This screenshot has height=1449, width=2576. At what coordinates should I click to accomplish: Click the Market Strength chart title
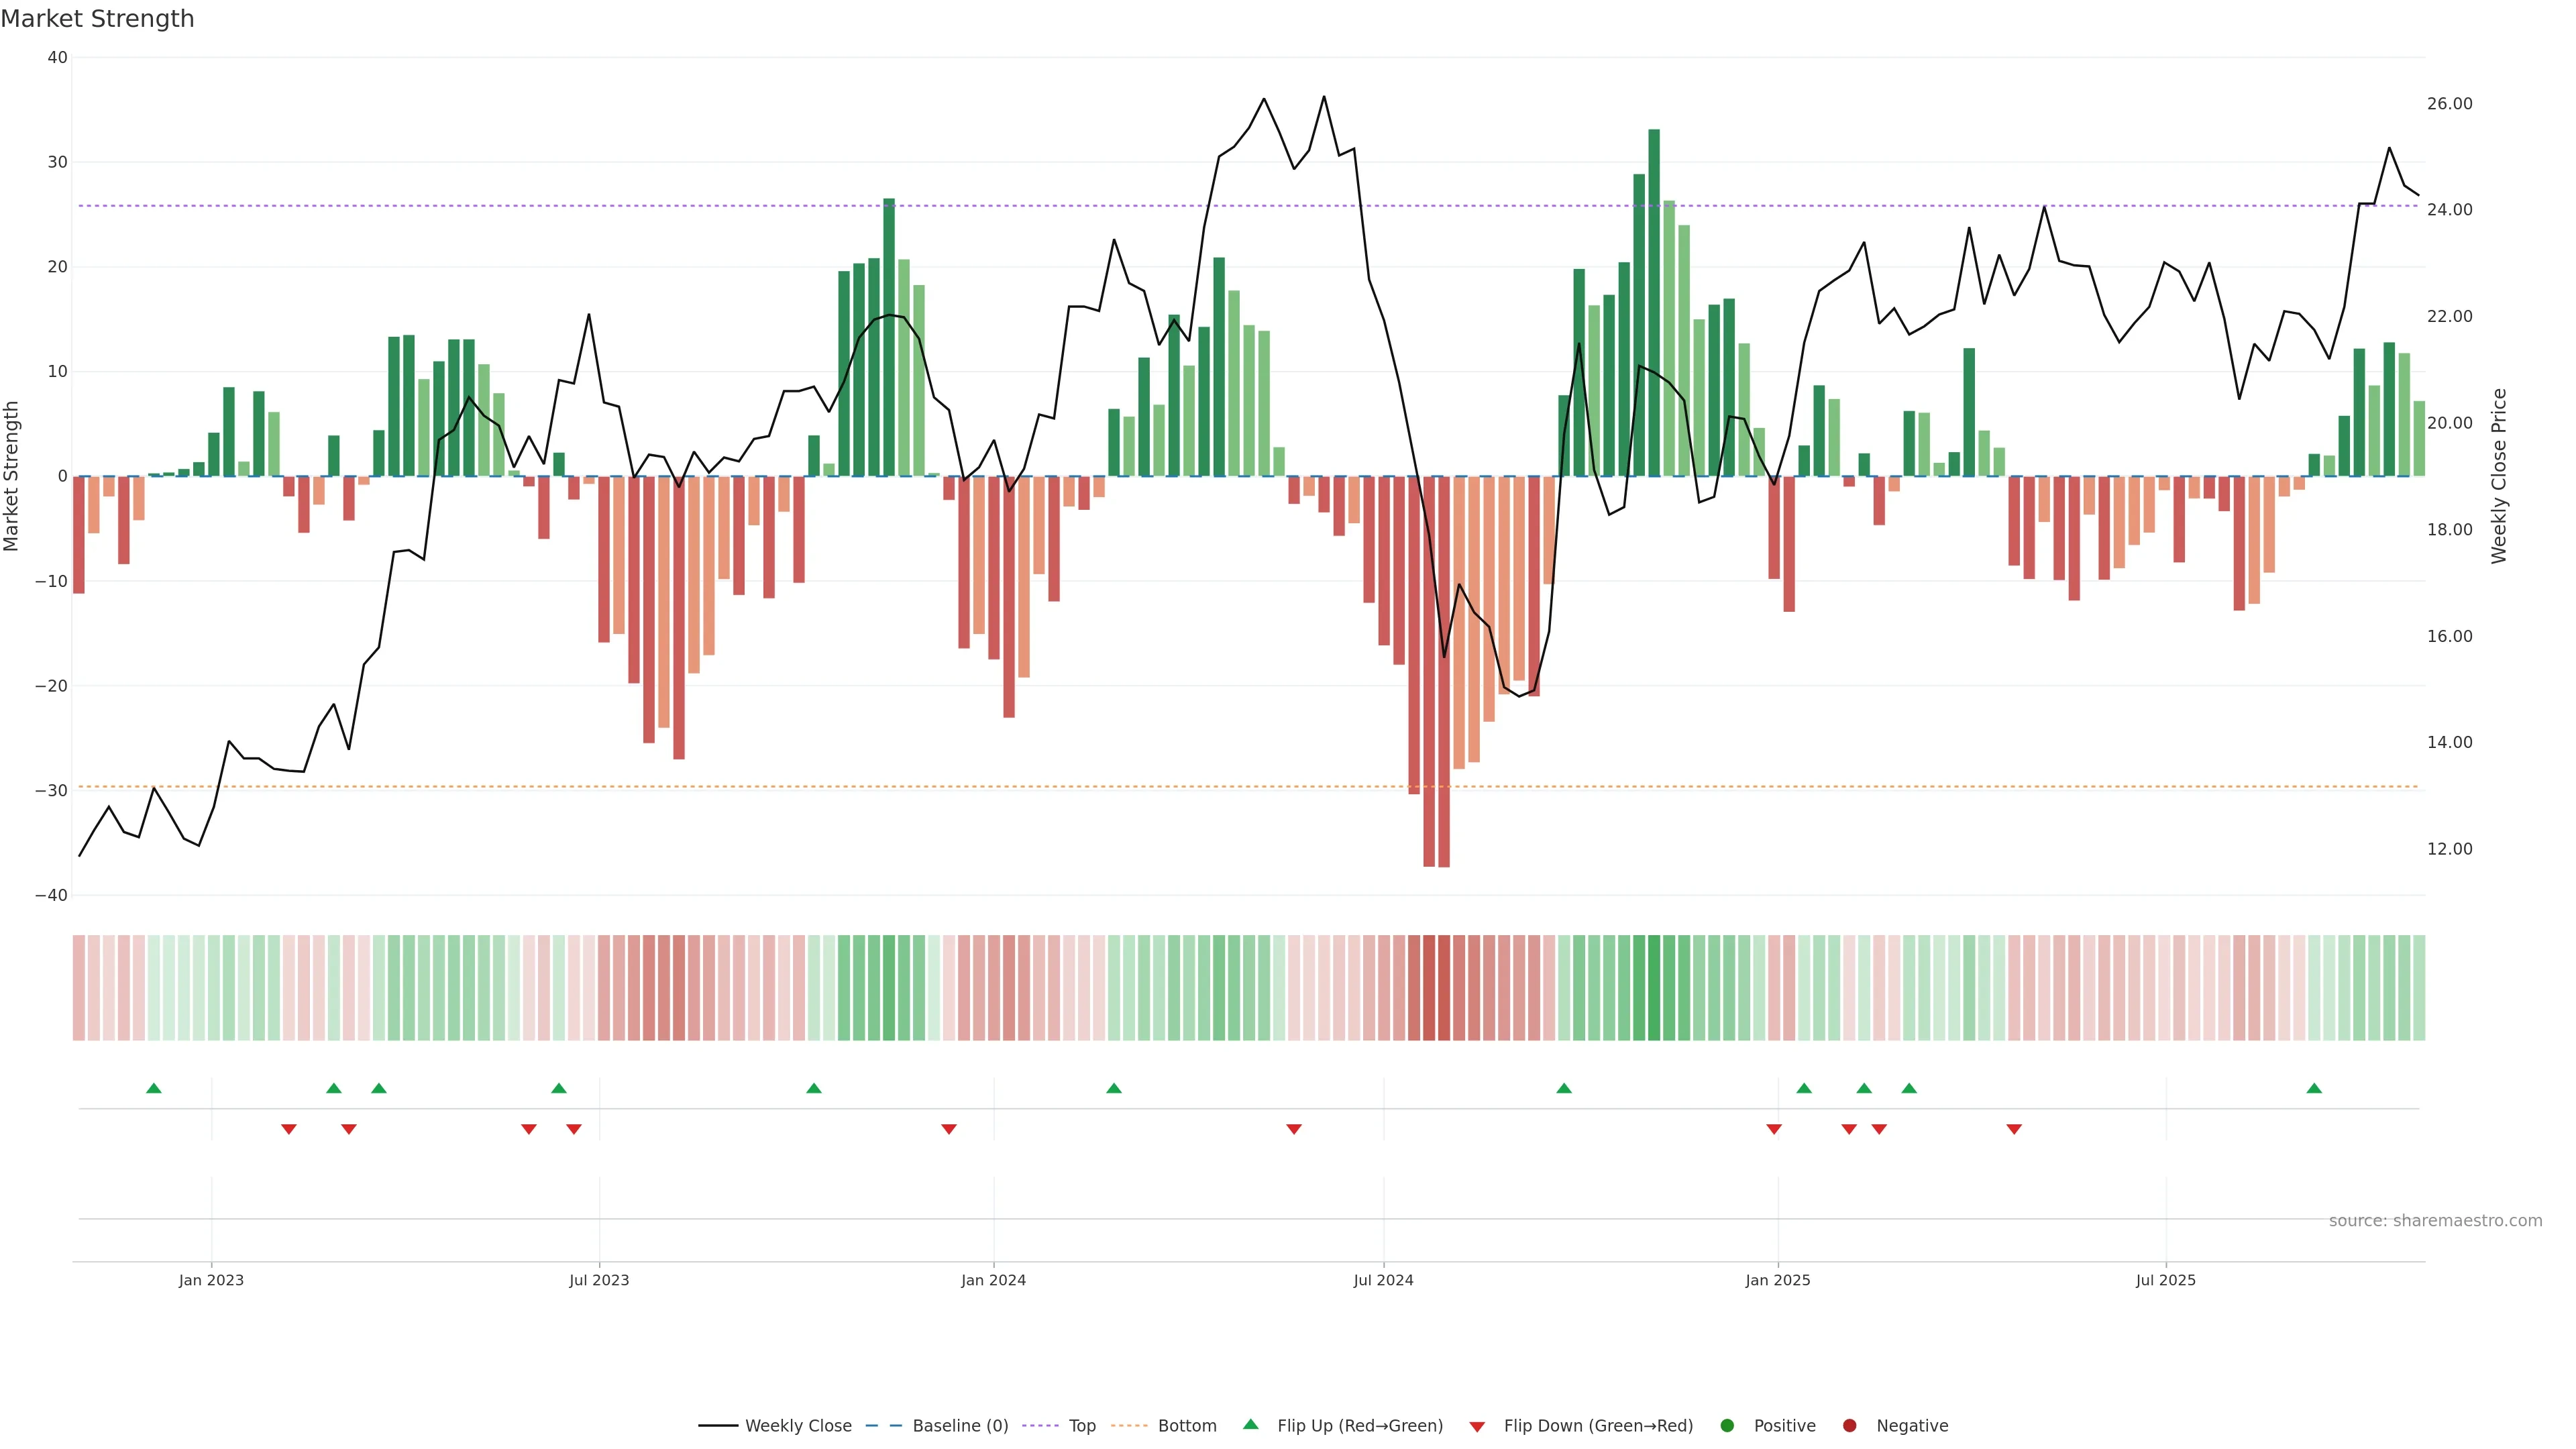[x=97, y=19]
